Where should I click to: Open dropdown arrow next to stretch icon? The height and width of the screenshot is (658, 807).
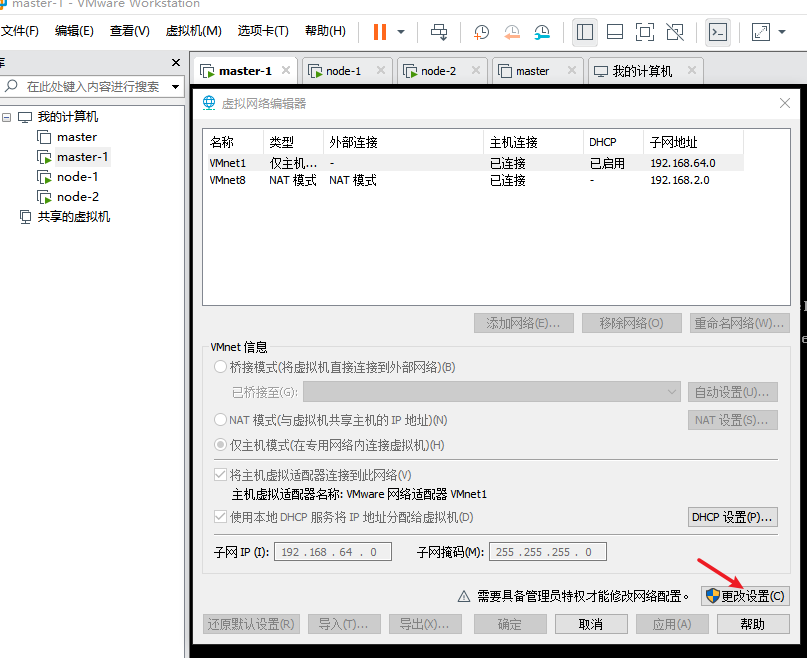pyautogui.click(x=782, y=32)
